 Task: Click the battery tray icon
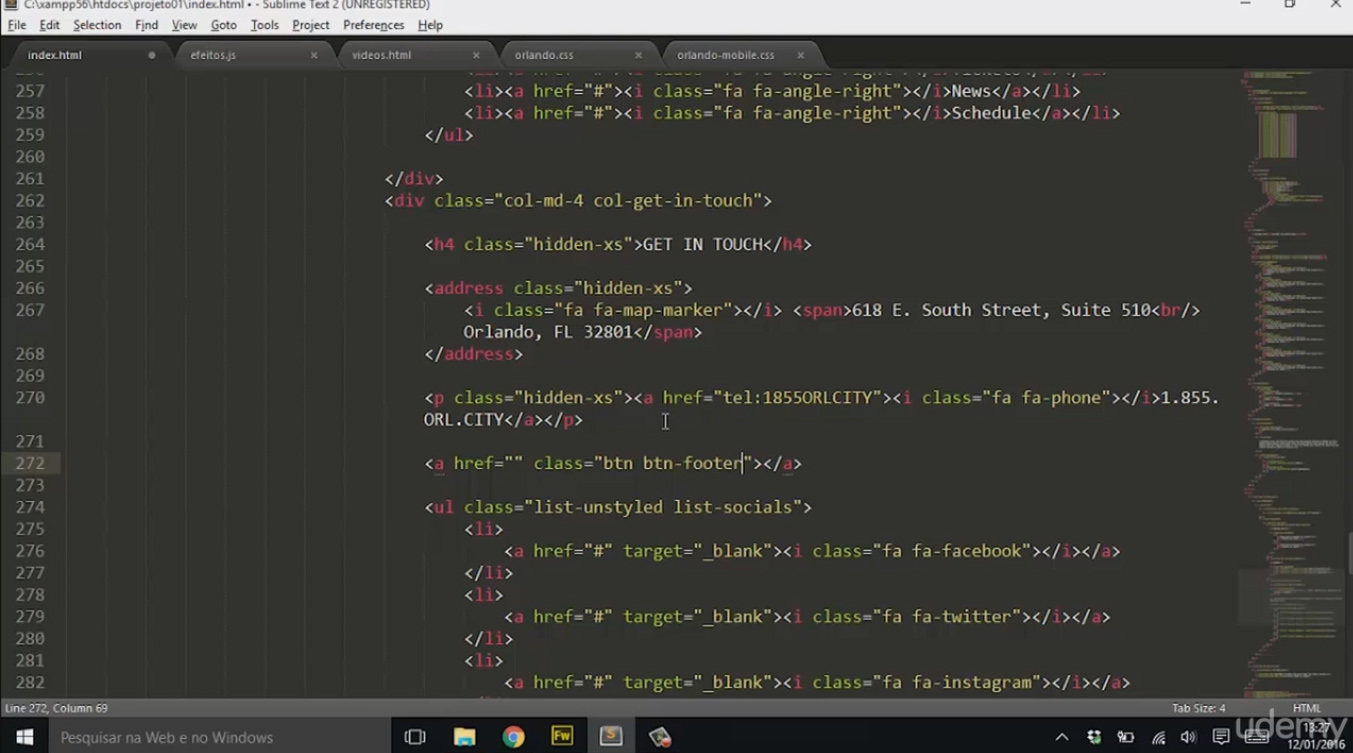[x=1126, y=738]
